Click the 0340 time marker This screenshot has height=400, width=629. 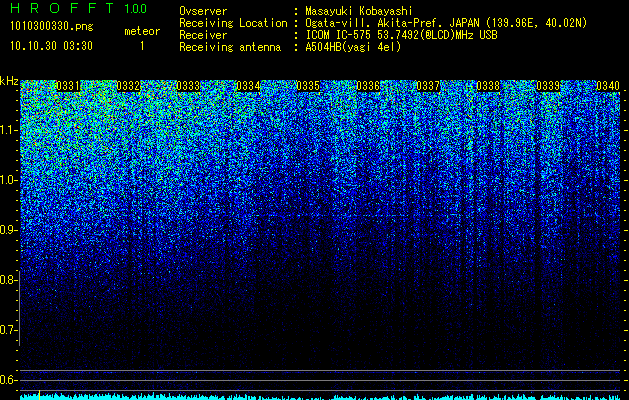pyautogui.click(x=608, y=86)
